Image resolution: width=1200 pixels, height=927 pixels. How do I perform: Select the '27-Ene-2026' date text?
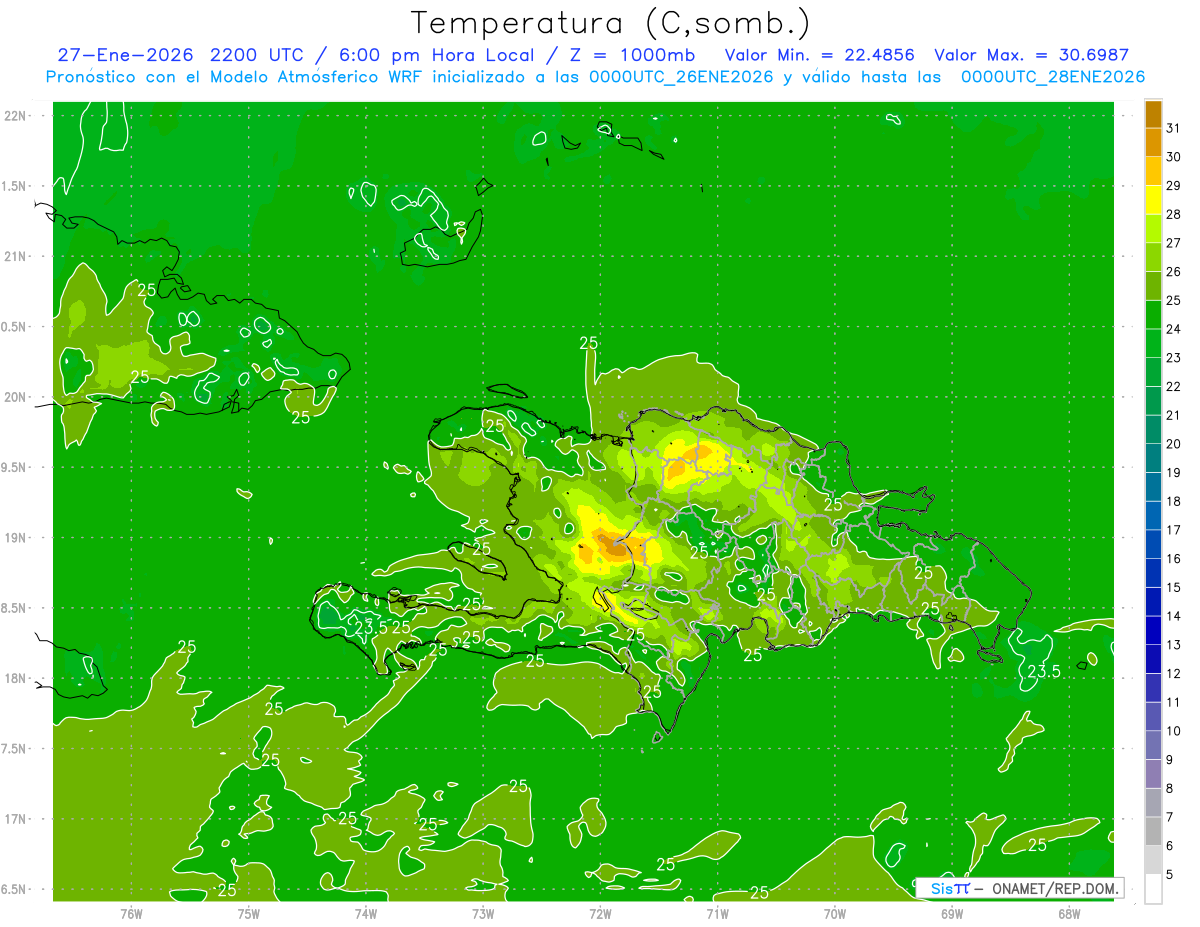(x=125, y=55)
